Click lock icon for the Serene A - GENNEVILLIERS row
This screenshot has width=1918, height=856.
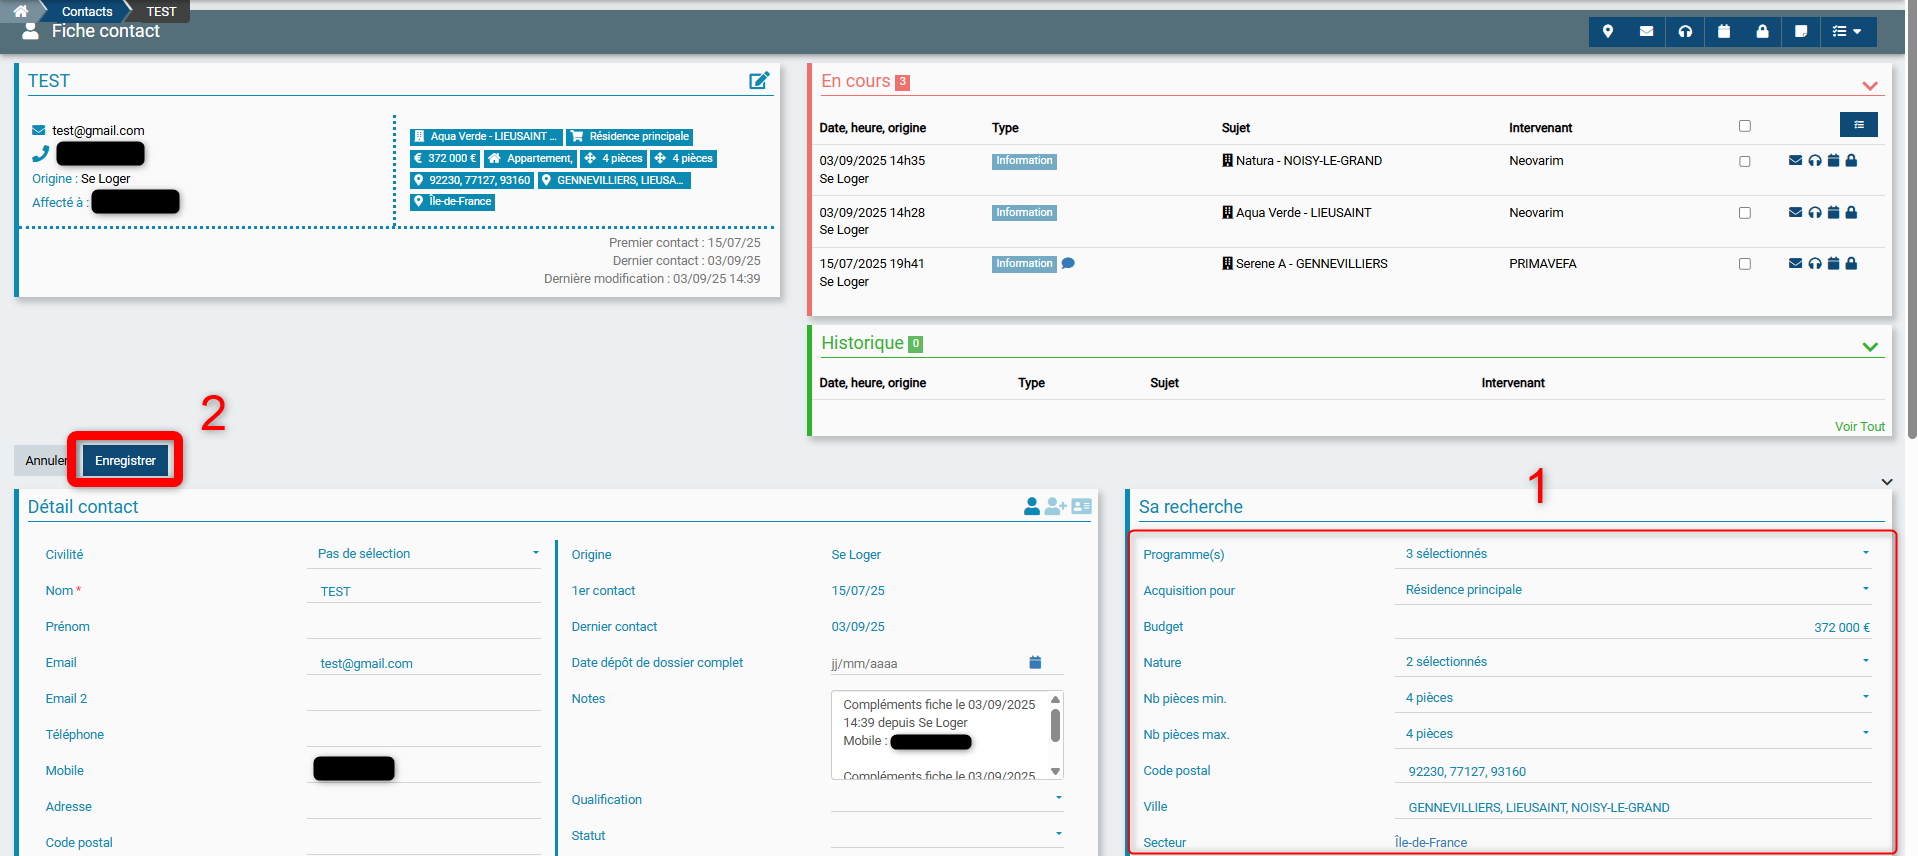tap(1851, 264)
